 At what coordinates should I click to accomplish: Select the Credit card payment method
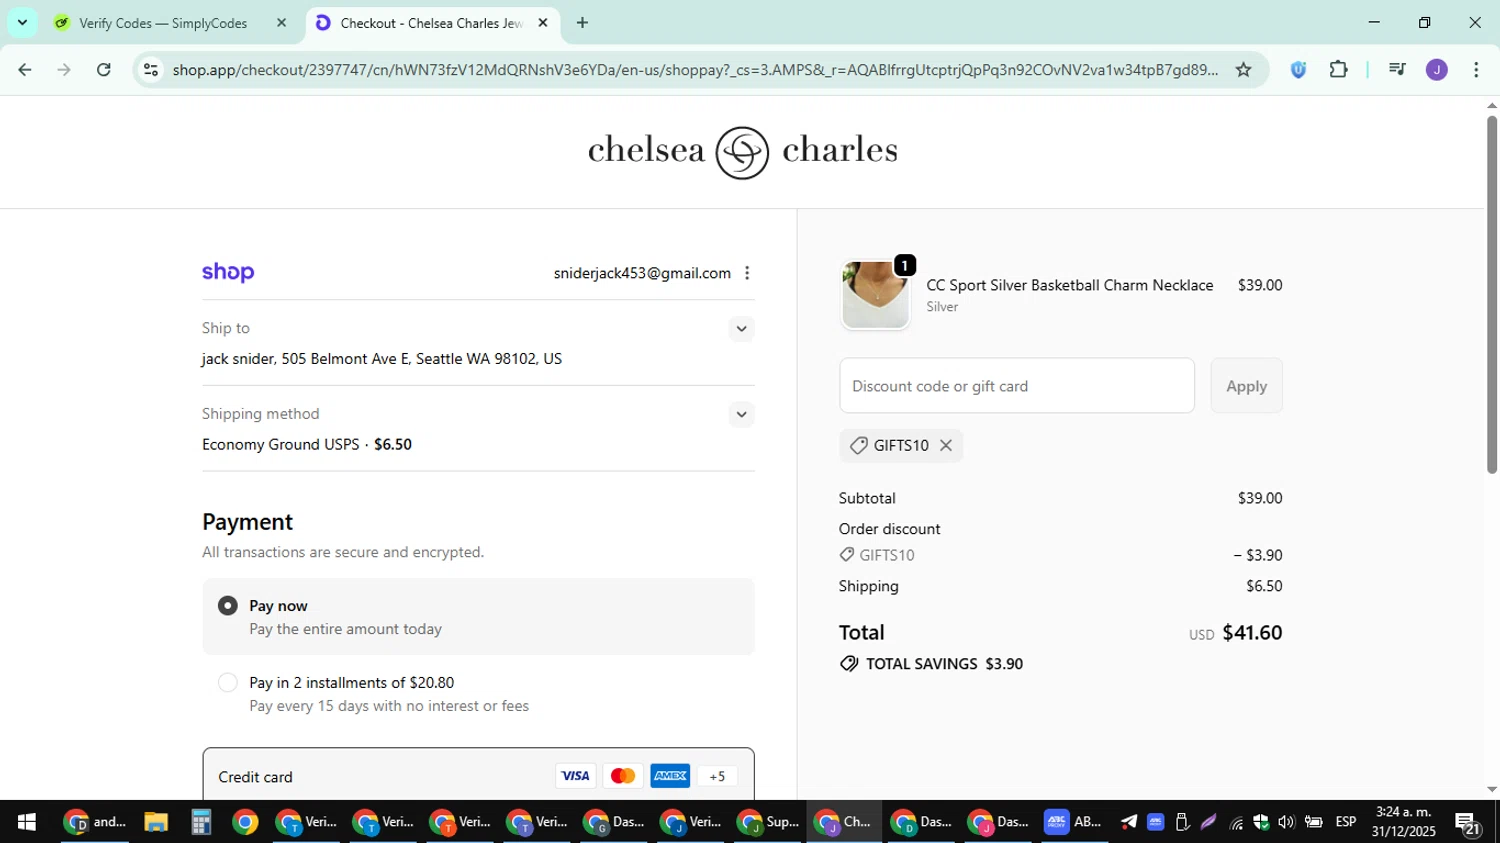478,776
